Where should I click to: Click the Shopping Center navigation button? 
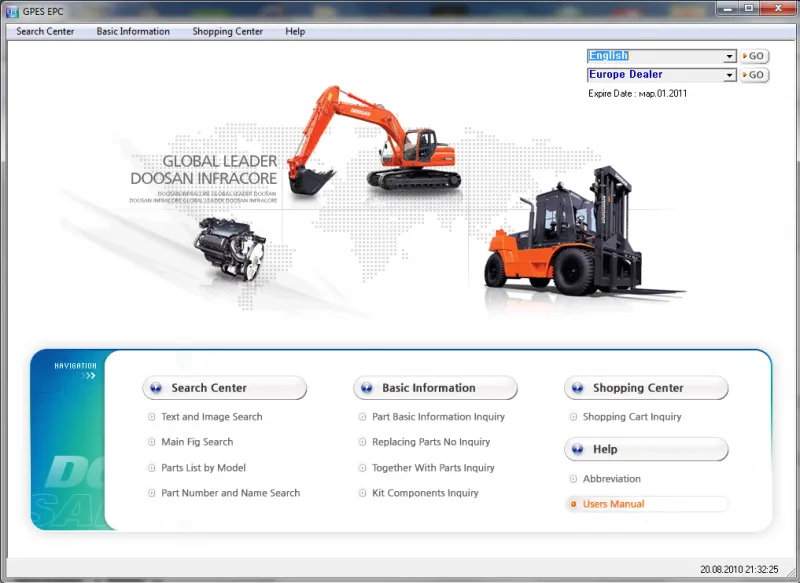tap(646, 388)
